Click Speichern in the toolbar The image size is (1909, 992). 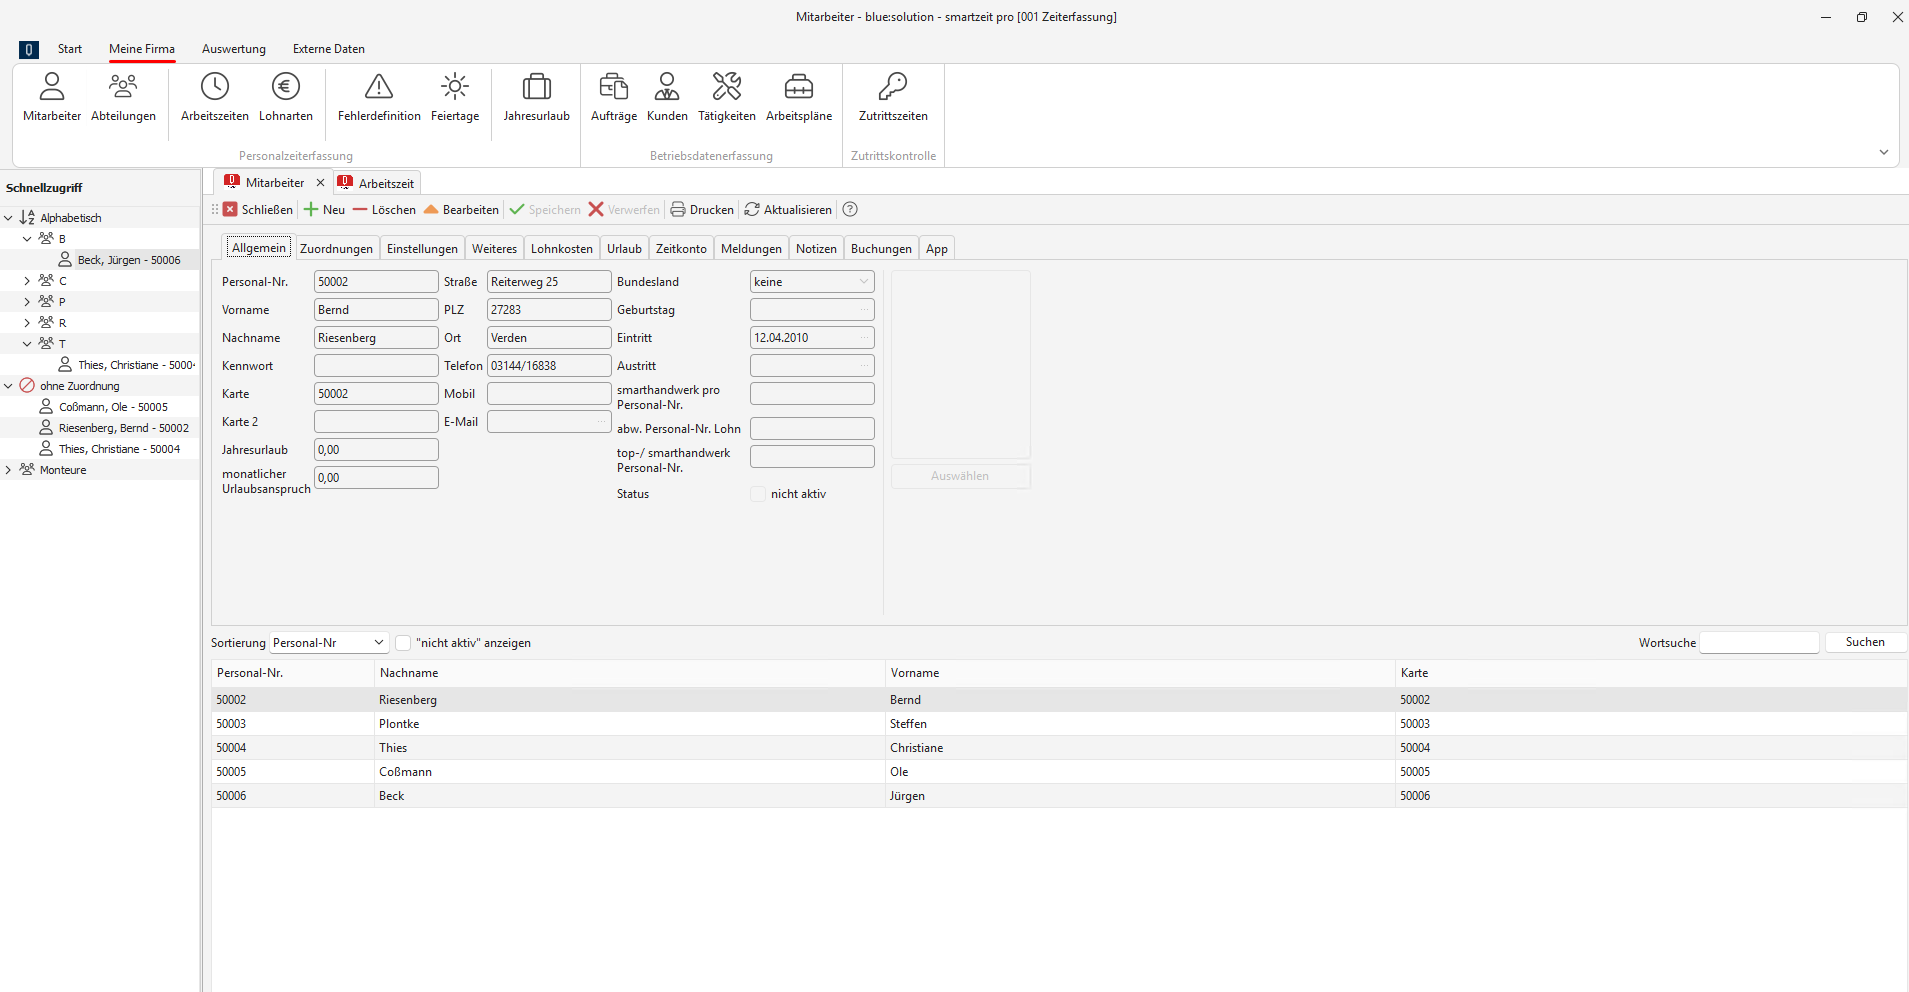point(545,210)
